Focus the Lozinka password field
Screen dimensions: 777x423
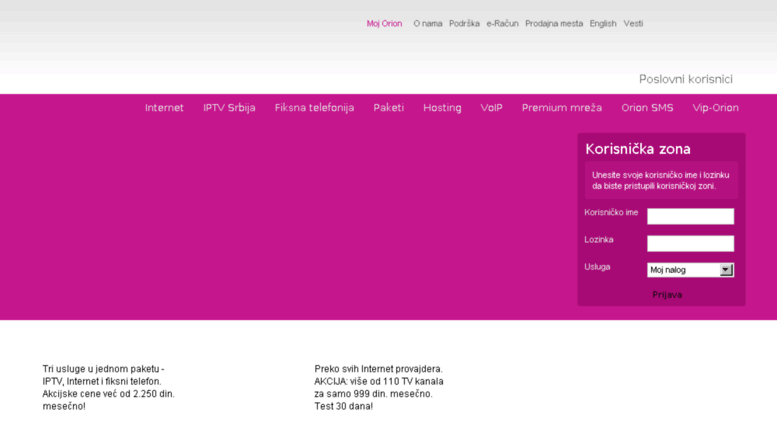tap(690, 243)
